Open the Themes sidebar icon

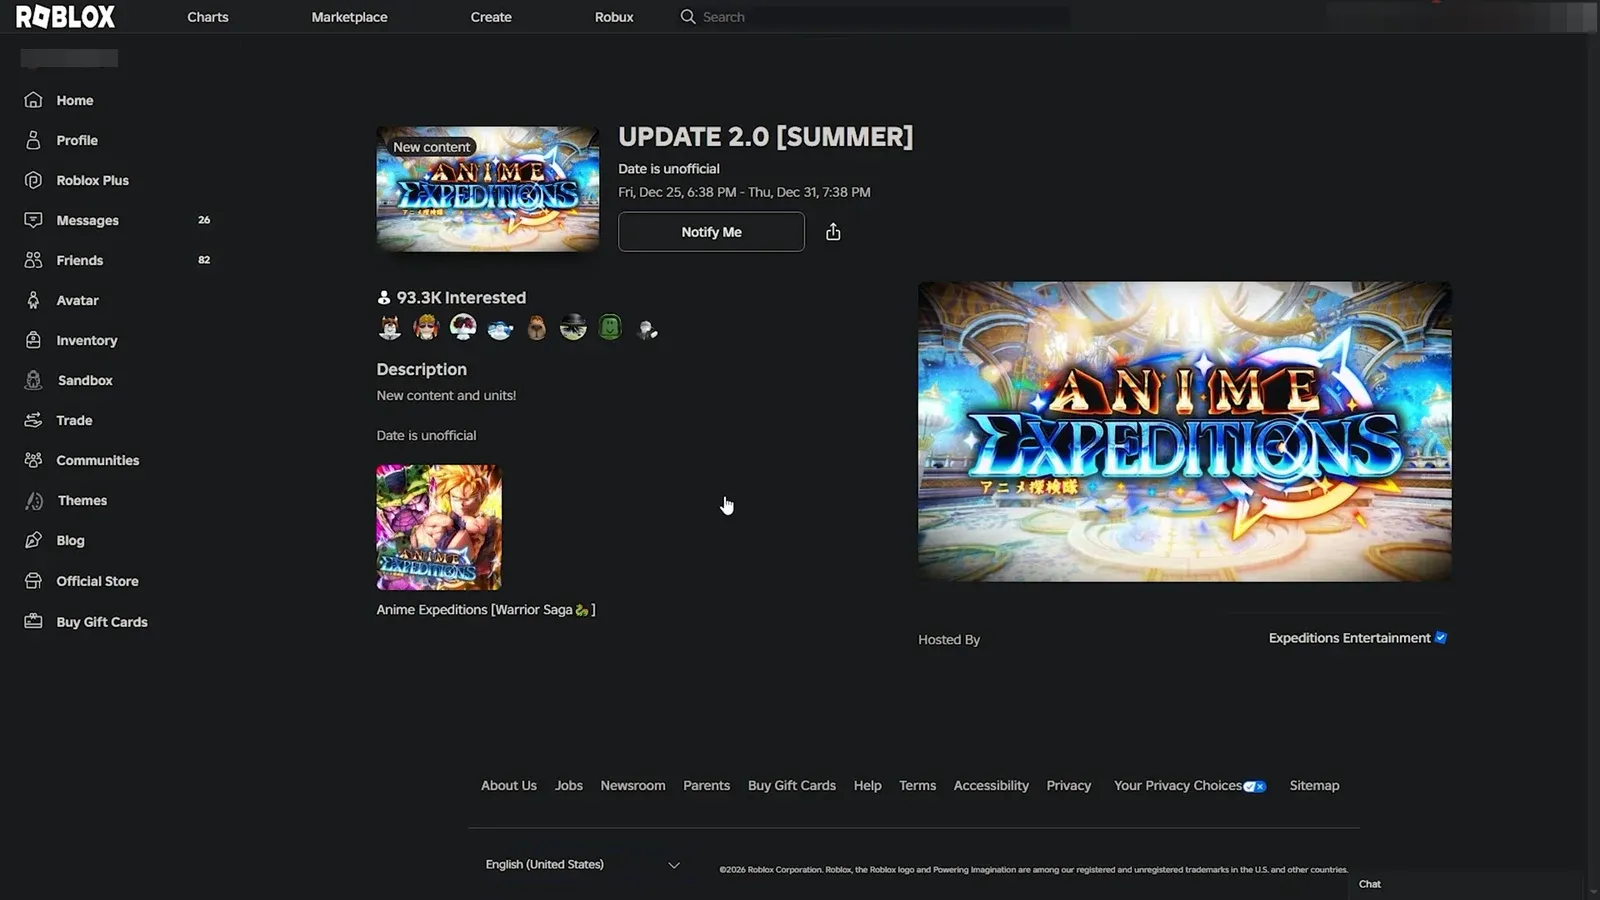(33, 500)
